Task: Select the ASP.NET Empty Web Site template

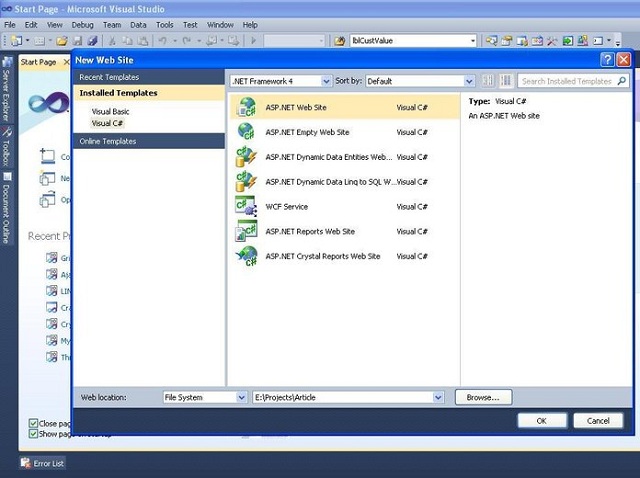Action: pyautogui.click(x=345, y=132)
